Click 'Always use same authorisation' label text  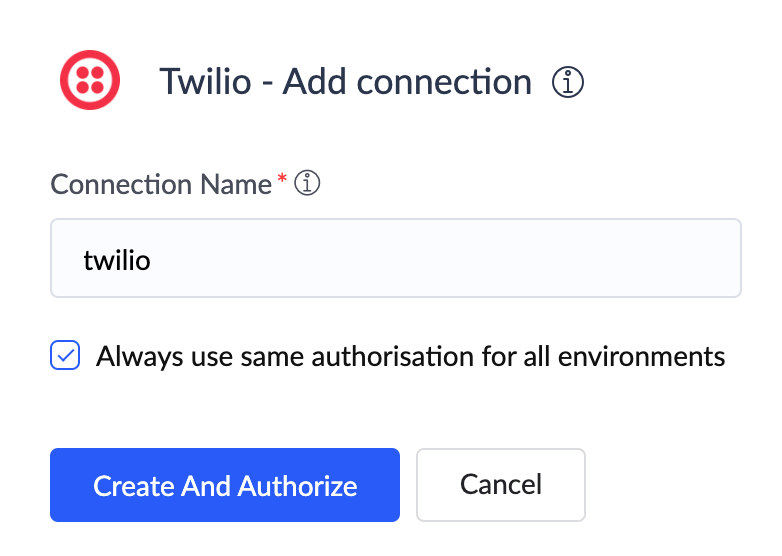[x=410, y=356]
